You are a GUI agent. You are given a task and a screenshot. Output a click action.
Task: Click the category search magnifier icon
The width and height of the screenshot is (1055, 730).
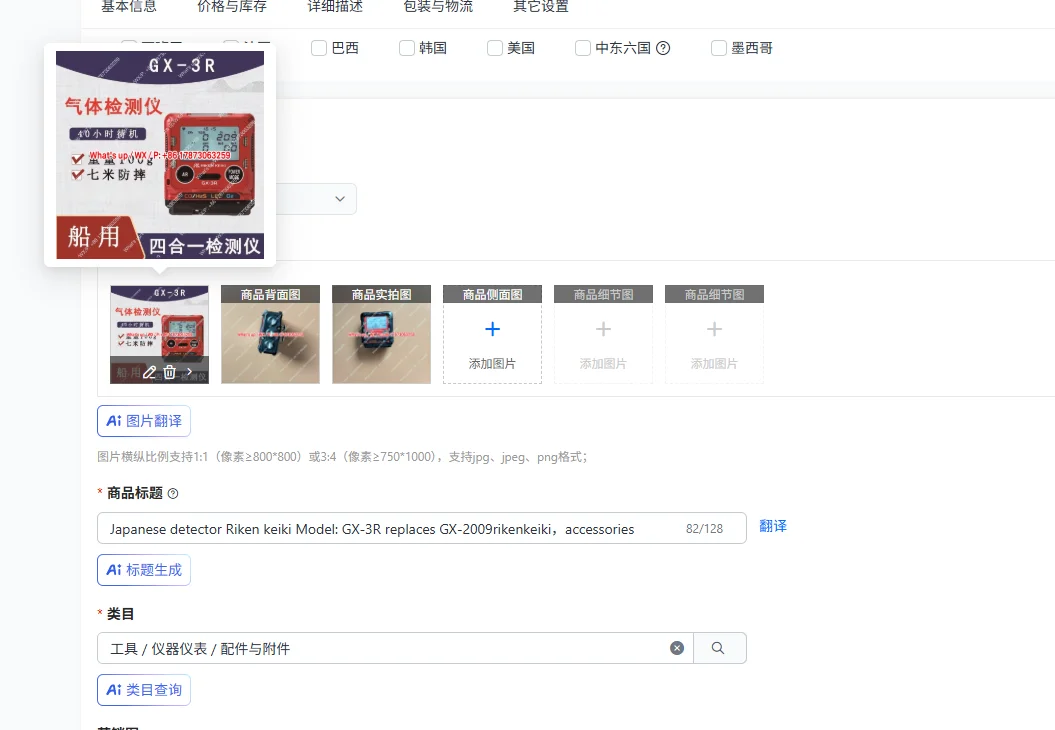point(718,648)
